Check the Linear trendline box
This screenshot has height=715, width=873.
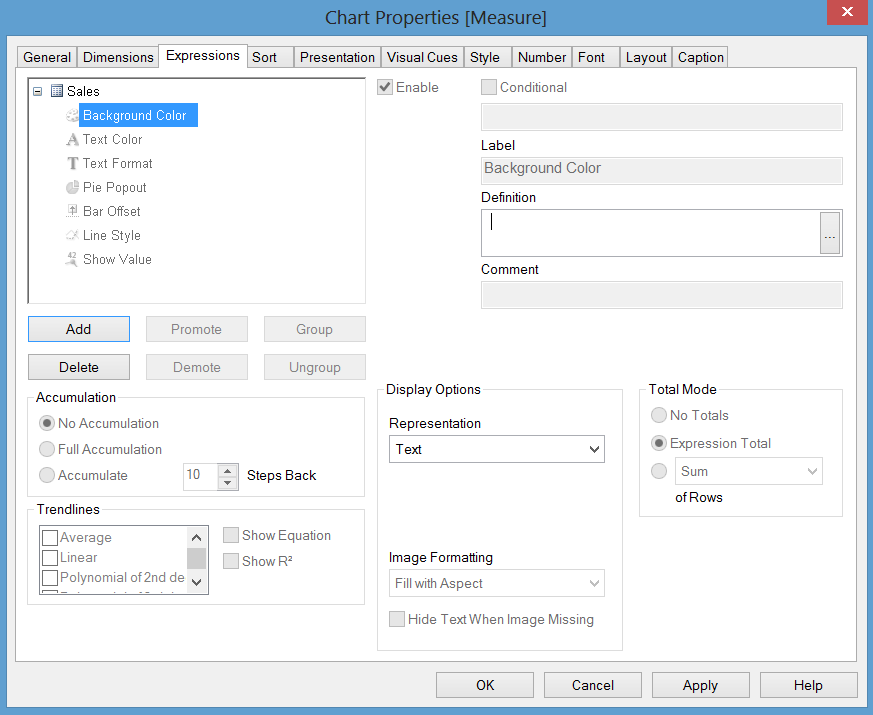50,557
